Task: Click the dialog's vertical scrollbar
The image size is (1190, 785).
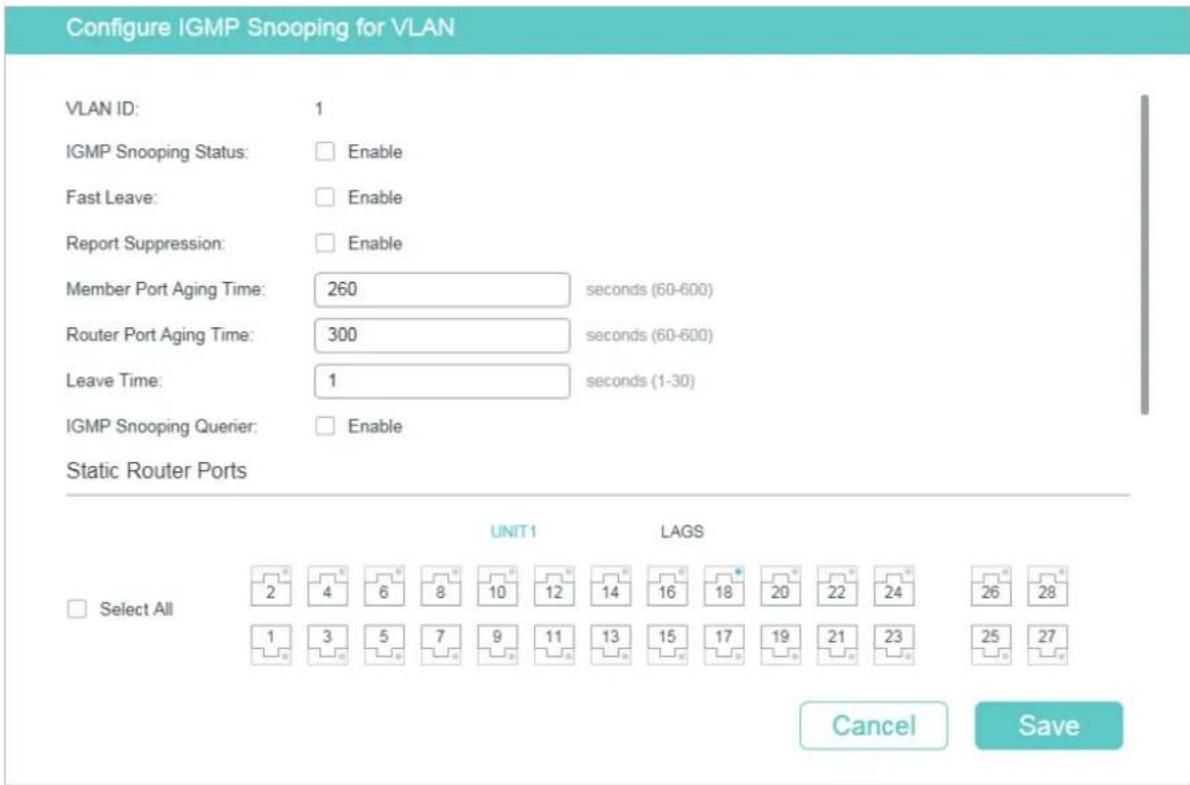Action: (x=1144, y=255)
